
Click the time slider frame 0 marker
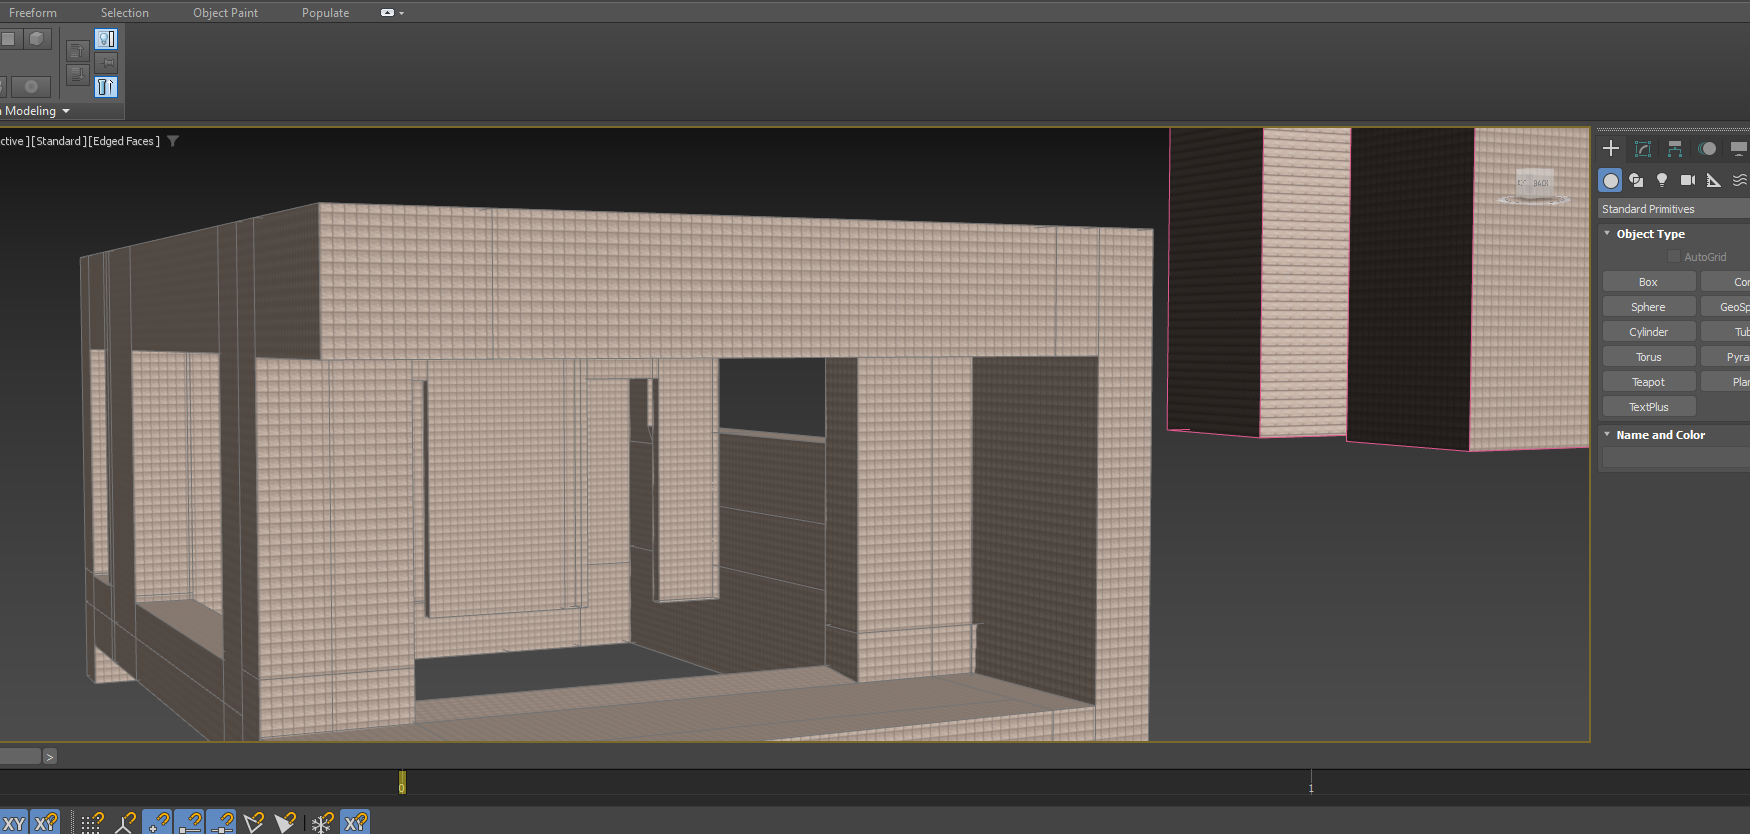tap(402, 782)
